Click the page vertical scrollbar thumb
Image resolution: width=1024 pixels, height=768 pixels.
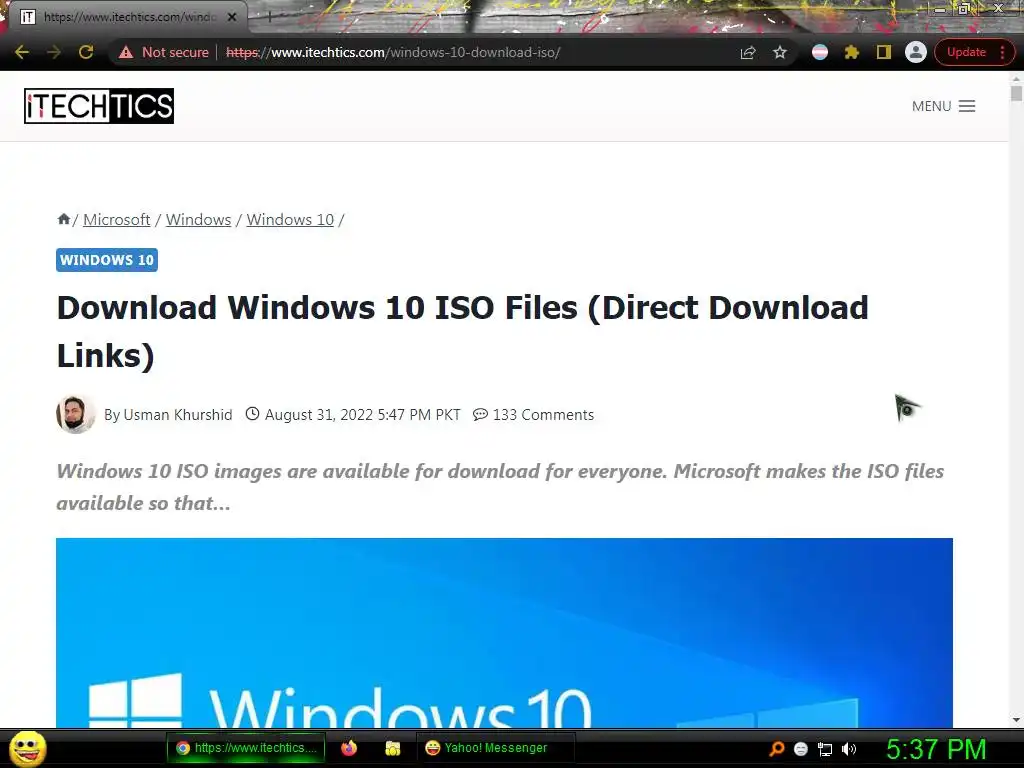pos(1016,93)
